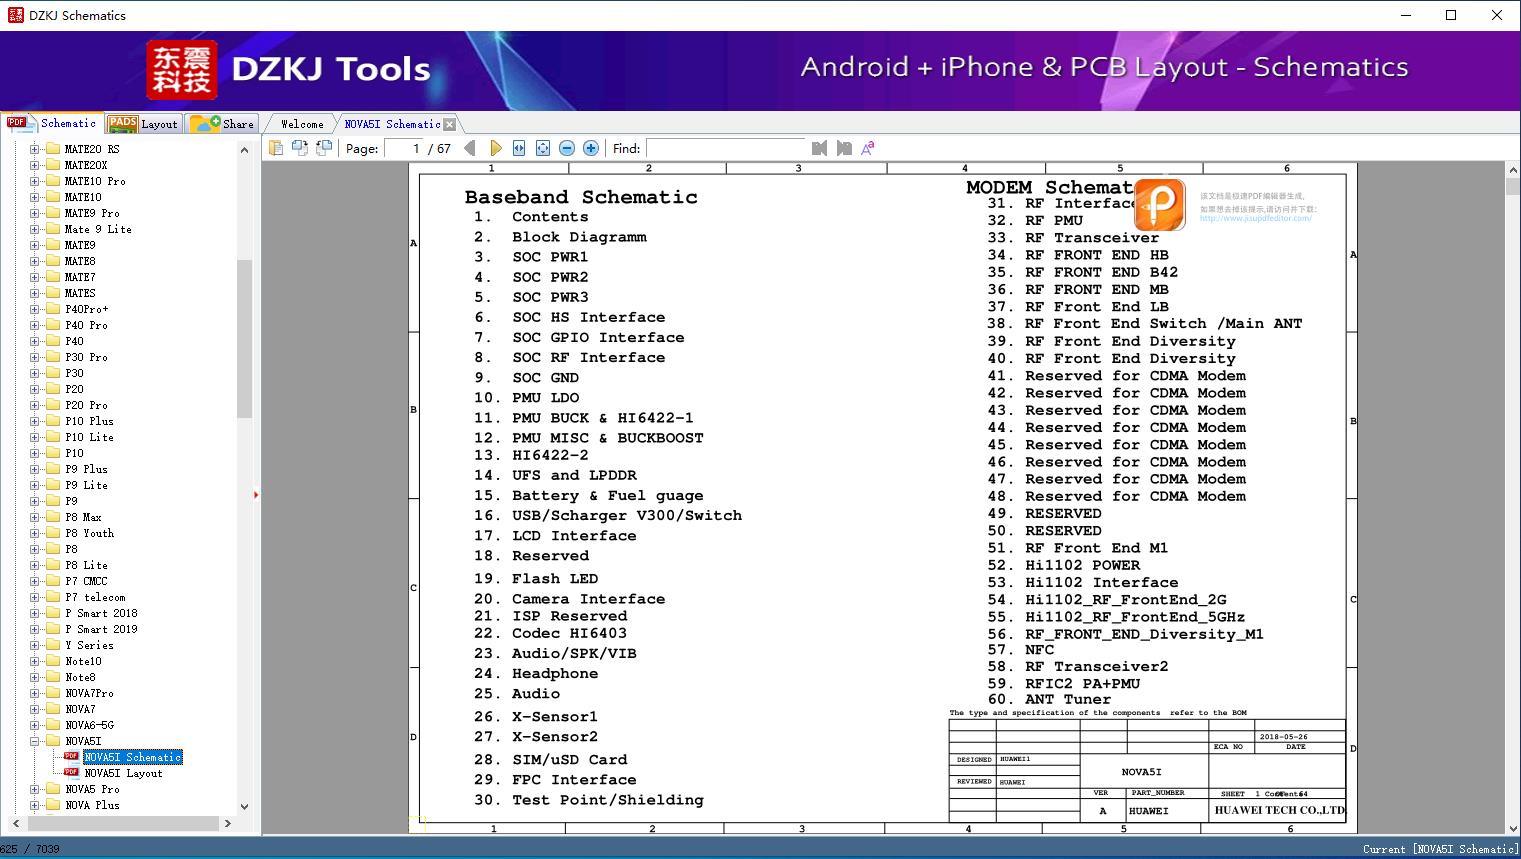The height and width of the screenshot is (859, 1521).
Task: Select the NOVA5I Schematic document tab
Action: (392, 124)
